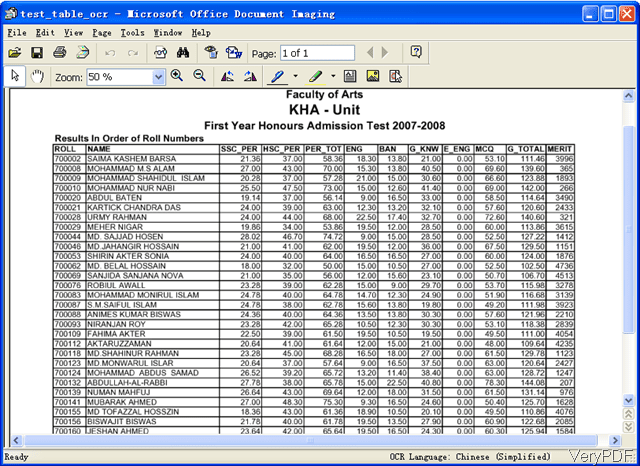The width and height of the screenshot is (640, 466).
Task: Expand the Zoom percentage dropdown
Action: click(158, 77)
